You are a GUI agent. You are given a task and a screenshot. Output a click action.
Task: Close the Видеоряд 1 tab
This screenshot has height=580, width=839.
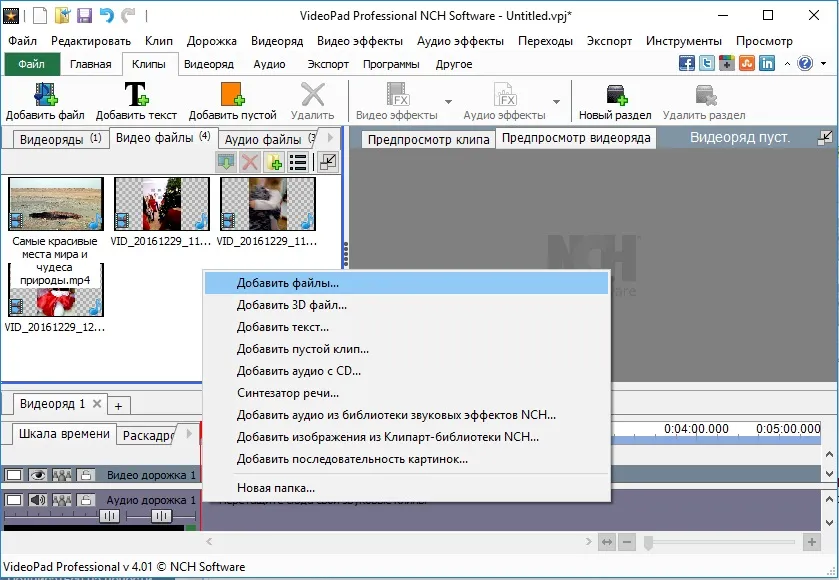(x=97, y=403)
